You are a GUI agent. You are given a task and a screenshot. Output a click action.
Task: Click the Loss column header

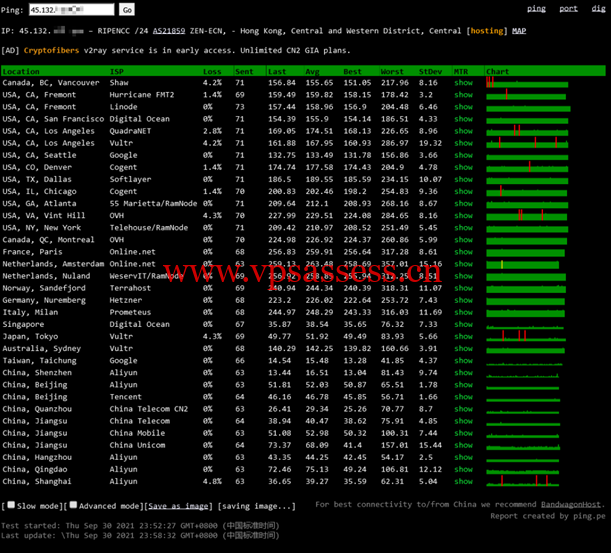[x=212, y=72]
